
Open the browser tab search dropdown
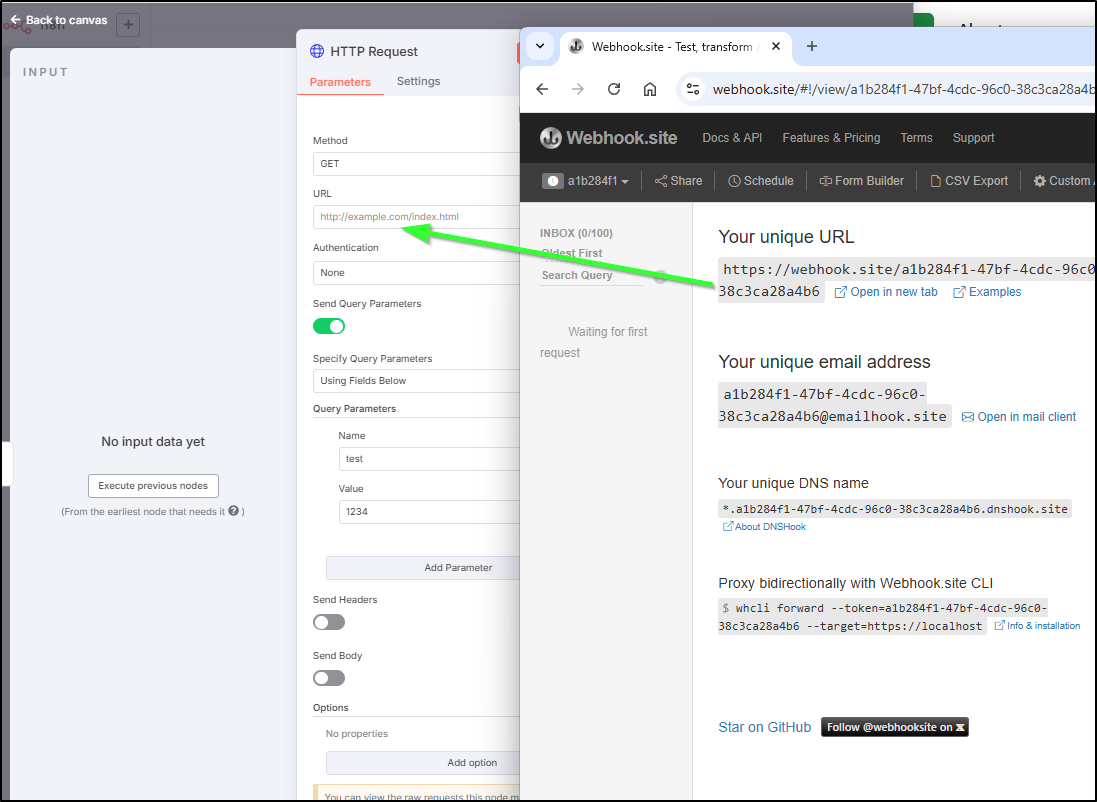tap(540, 46)
